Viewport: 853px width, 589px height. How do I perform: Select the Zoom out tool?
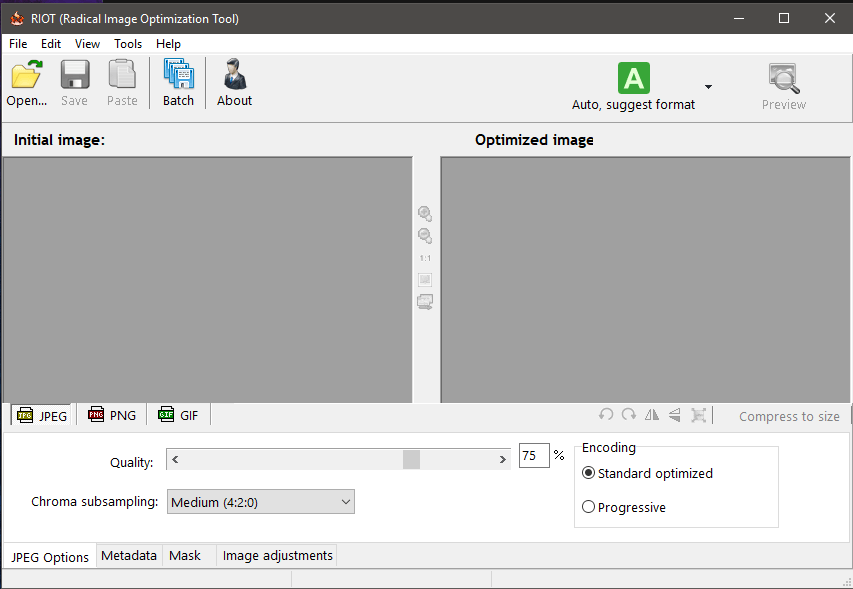point(425,235)
